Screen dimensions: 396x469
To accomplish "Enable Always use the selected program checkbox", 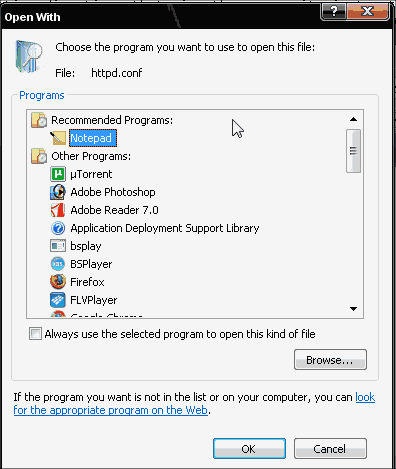I will tap(35, 334).
